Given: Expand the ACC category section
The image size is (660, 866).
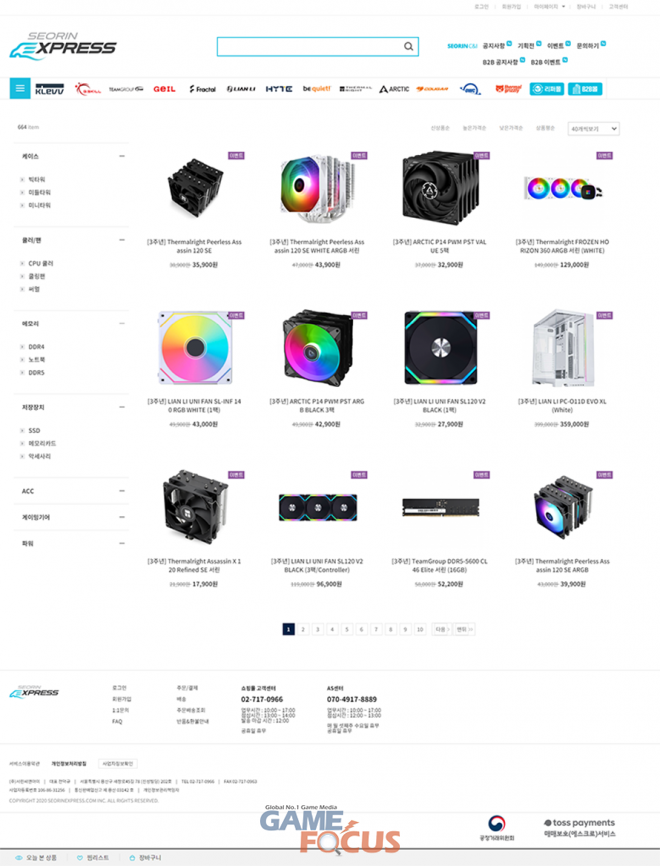Looking at the screenshot, I should [122, 491].
